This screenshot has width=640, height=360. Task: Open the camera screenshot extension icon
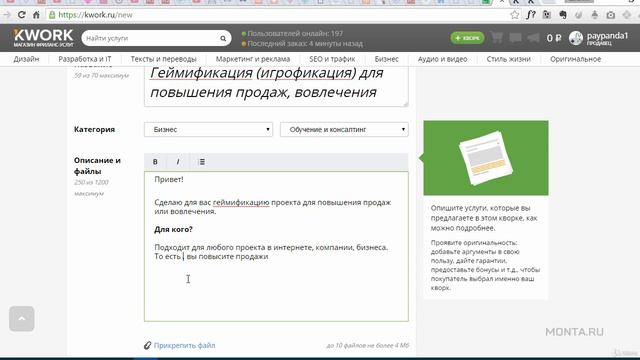coord(611,15)
